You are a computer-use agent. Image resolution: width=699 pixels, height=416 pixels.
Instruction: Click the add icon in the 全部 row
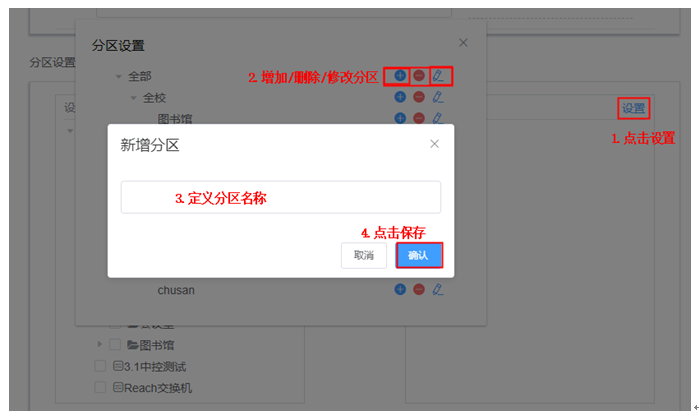(400, 76)
